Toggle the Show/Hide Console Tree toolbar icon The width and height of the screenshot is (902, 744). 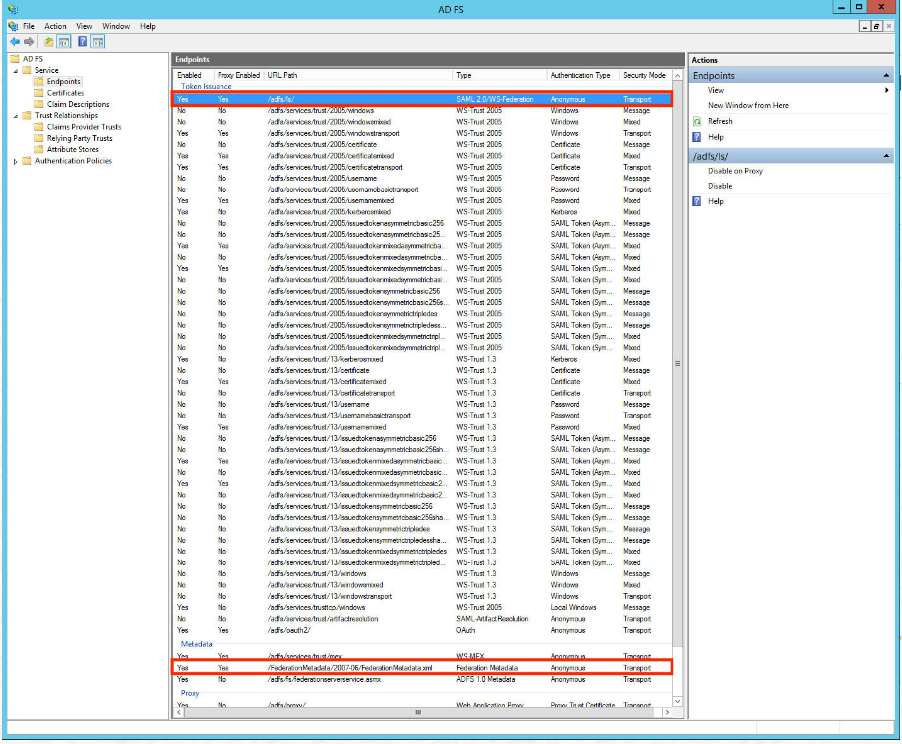point(64,41)
